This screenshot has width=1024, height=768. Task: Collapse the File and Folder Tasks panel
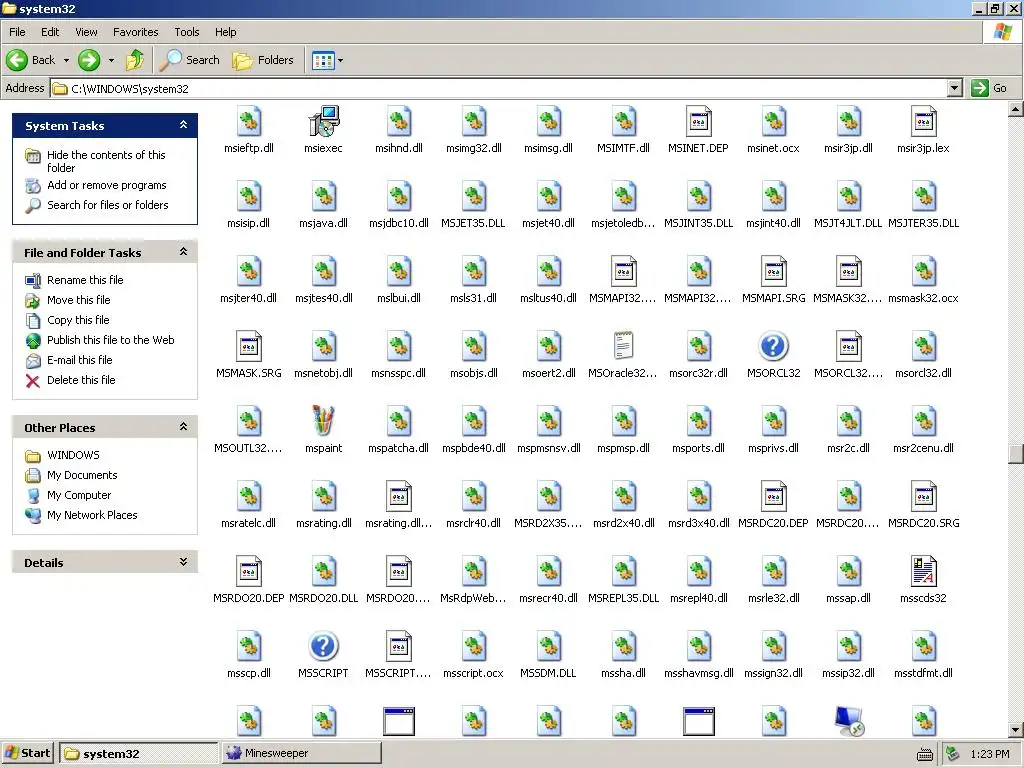[x=184, y=252]
